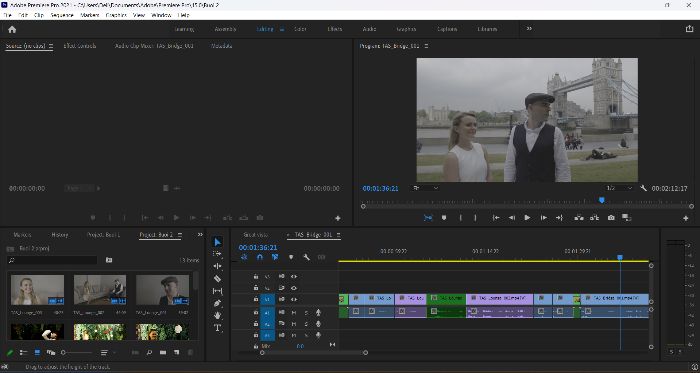
Task: Select the Type tool
Action: 217,328
